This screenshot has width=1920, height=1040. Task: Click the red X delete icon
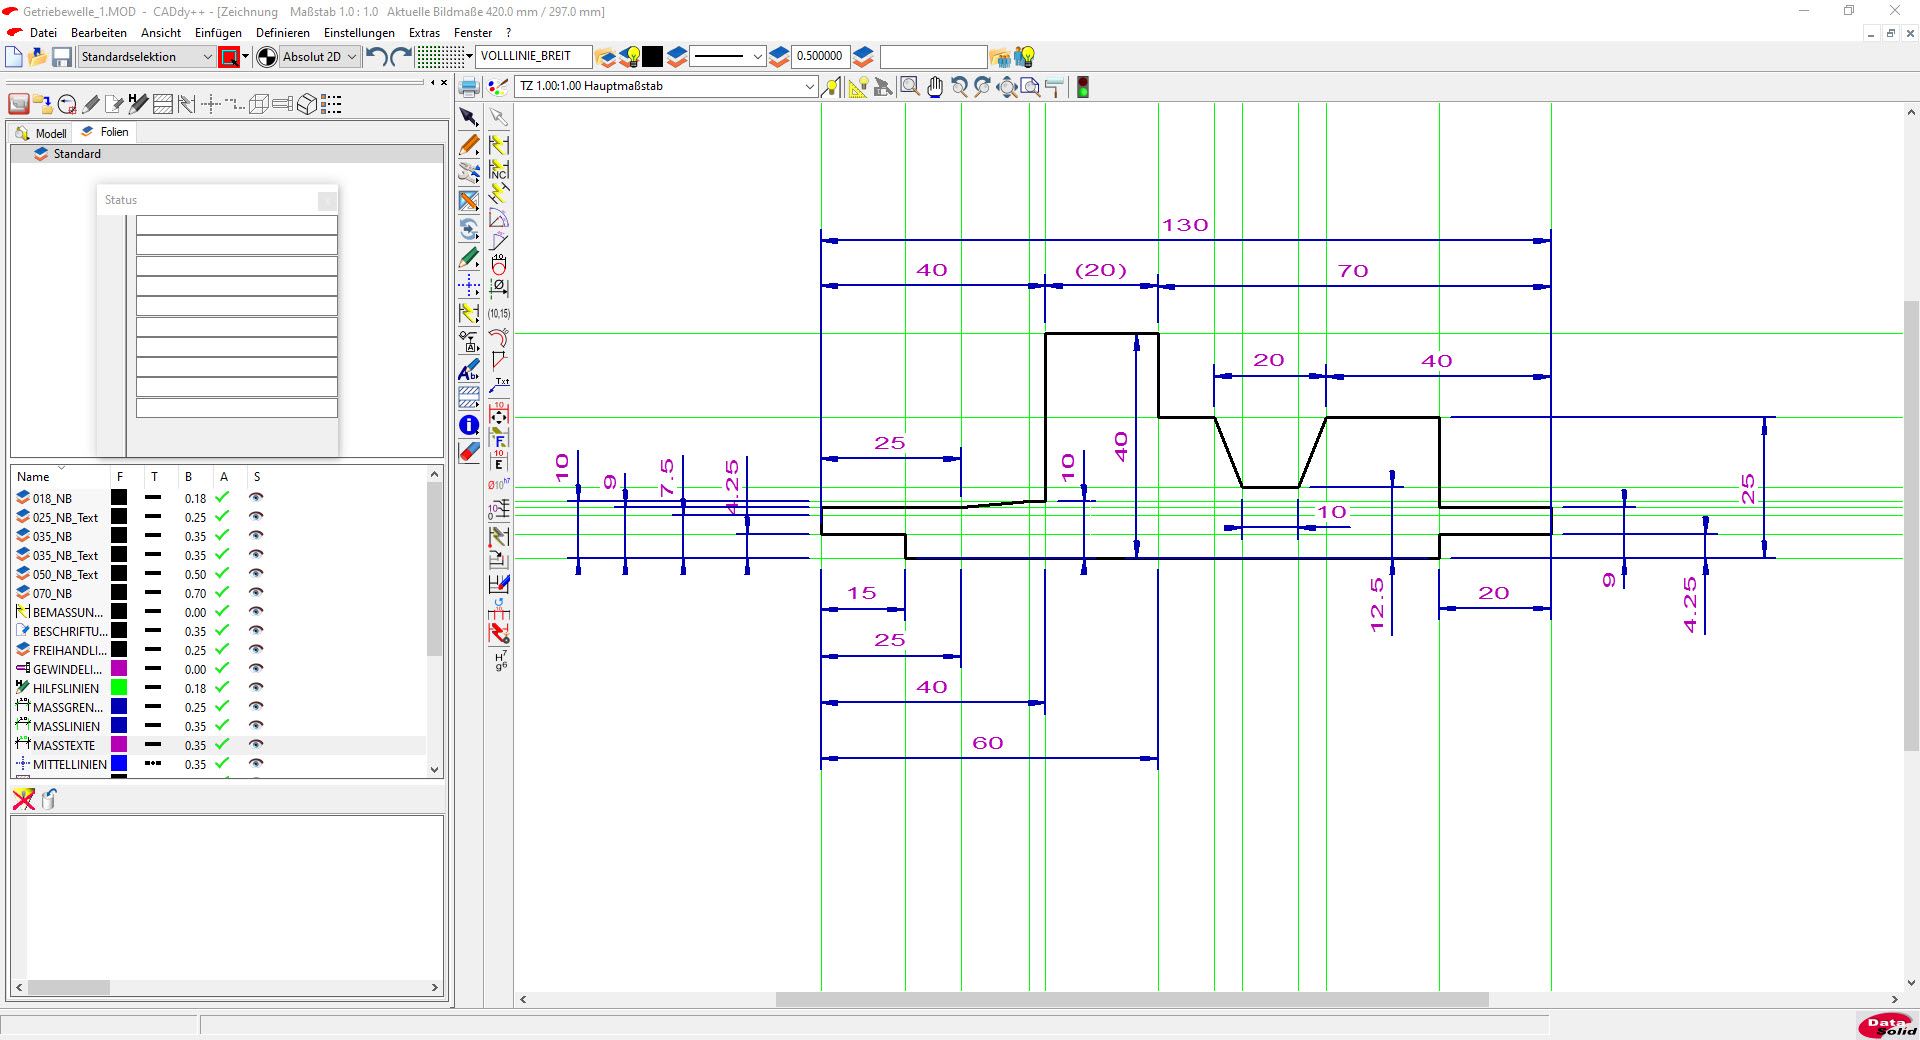[23, 798]
